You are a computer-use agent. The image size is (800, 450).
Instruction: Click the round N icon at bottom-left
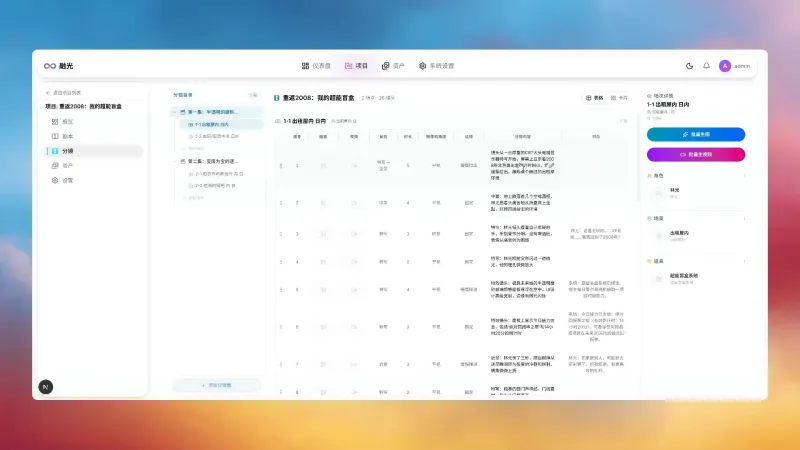pyautogui.click(x=46, y=386)
